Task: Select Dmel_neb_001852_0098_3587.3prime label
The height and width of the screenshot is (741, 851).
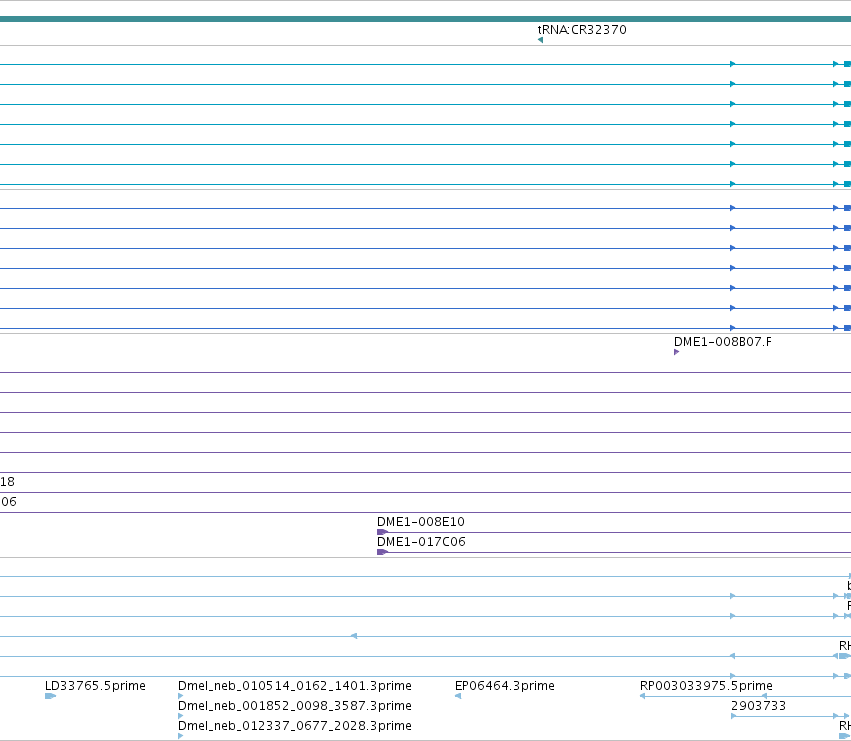Action: [295, 706]
